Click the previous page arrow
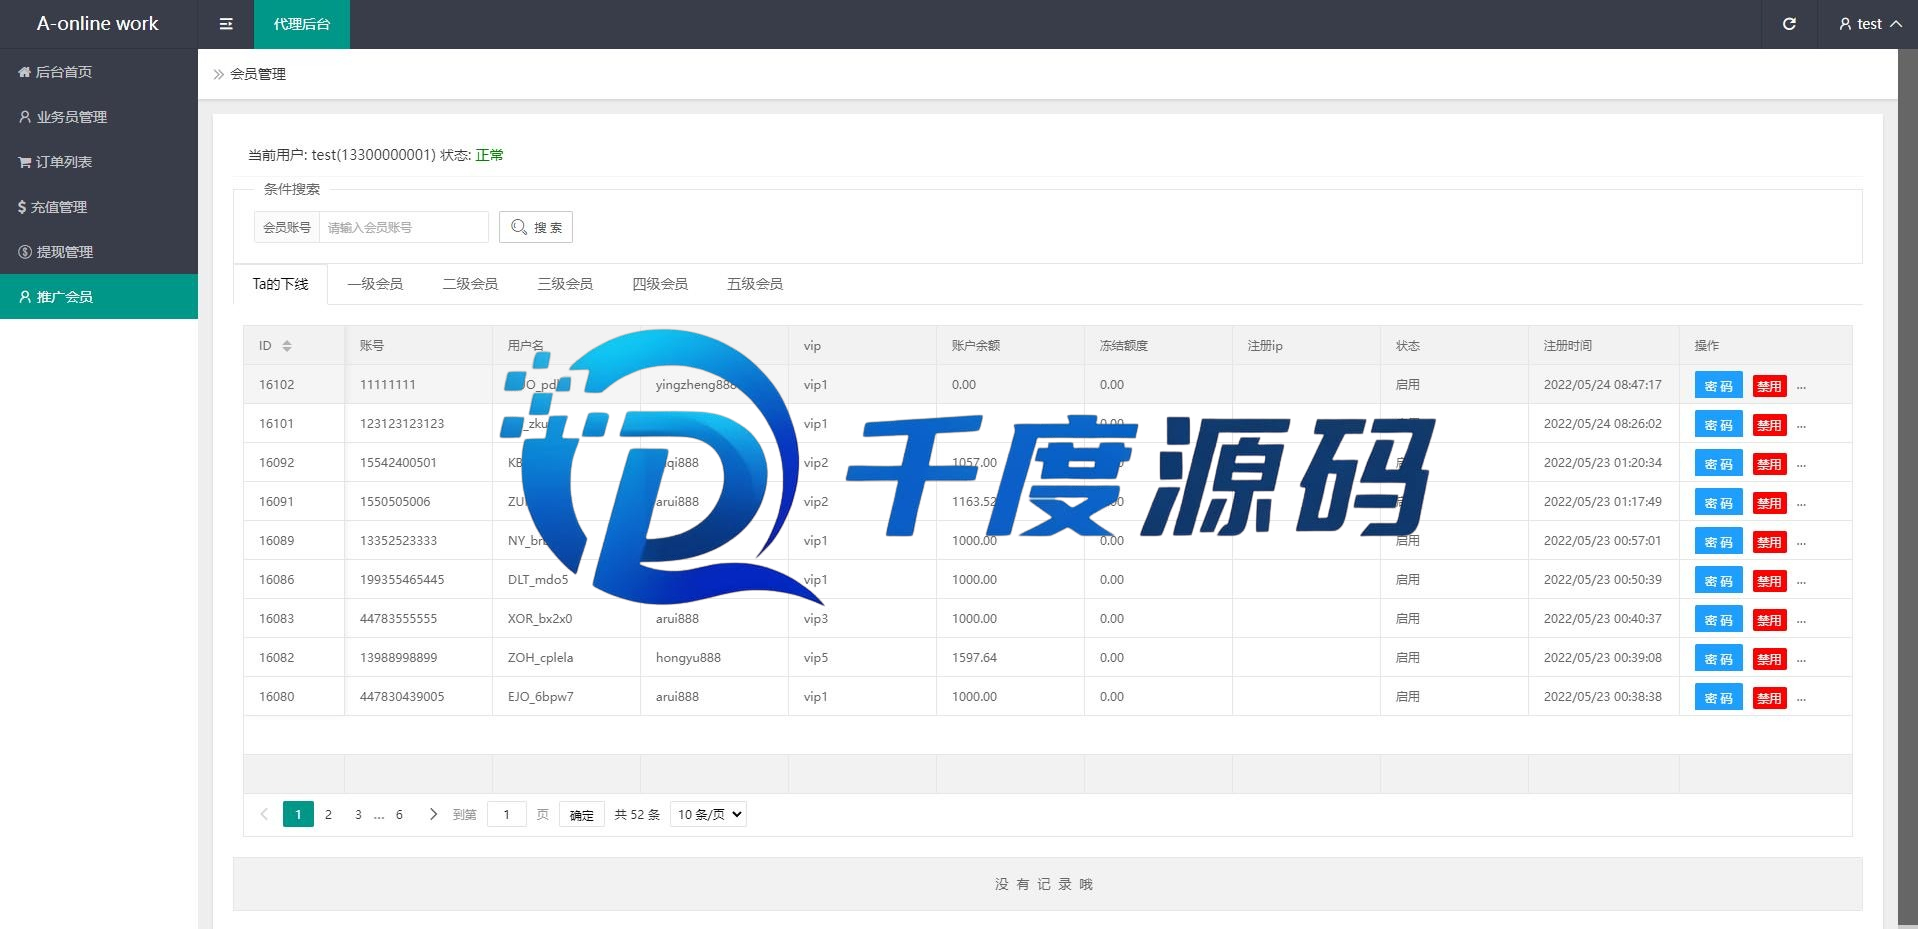 tap(264, 814)
